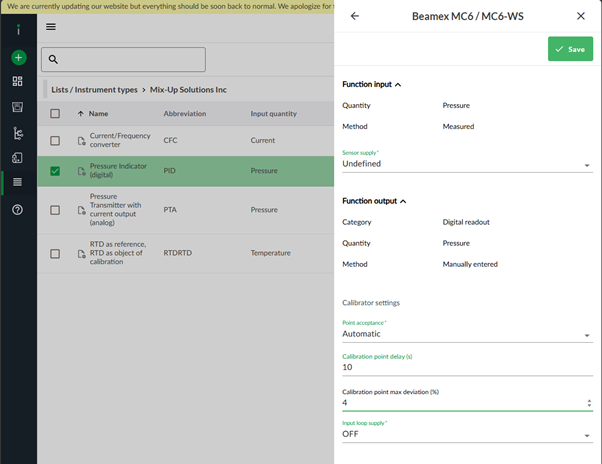
Task: Close the Beamex MC6 / MC6-WS panel
Action: coord(581,17)
